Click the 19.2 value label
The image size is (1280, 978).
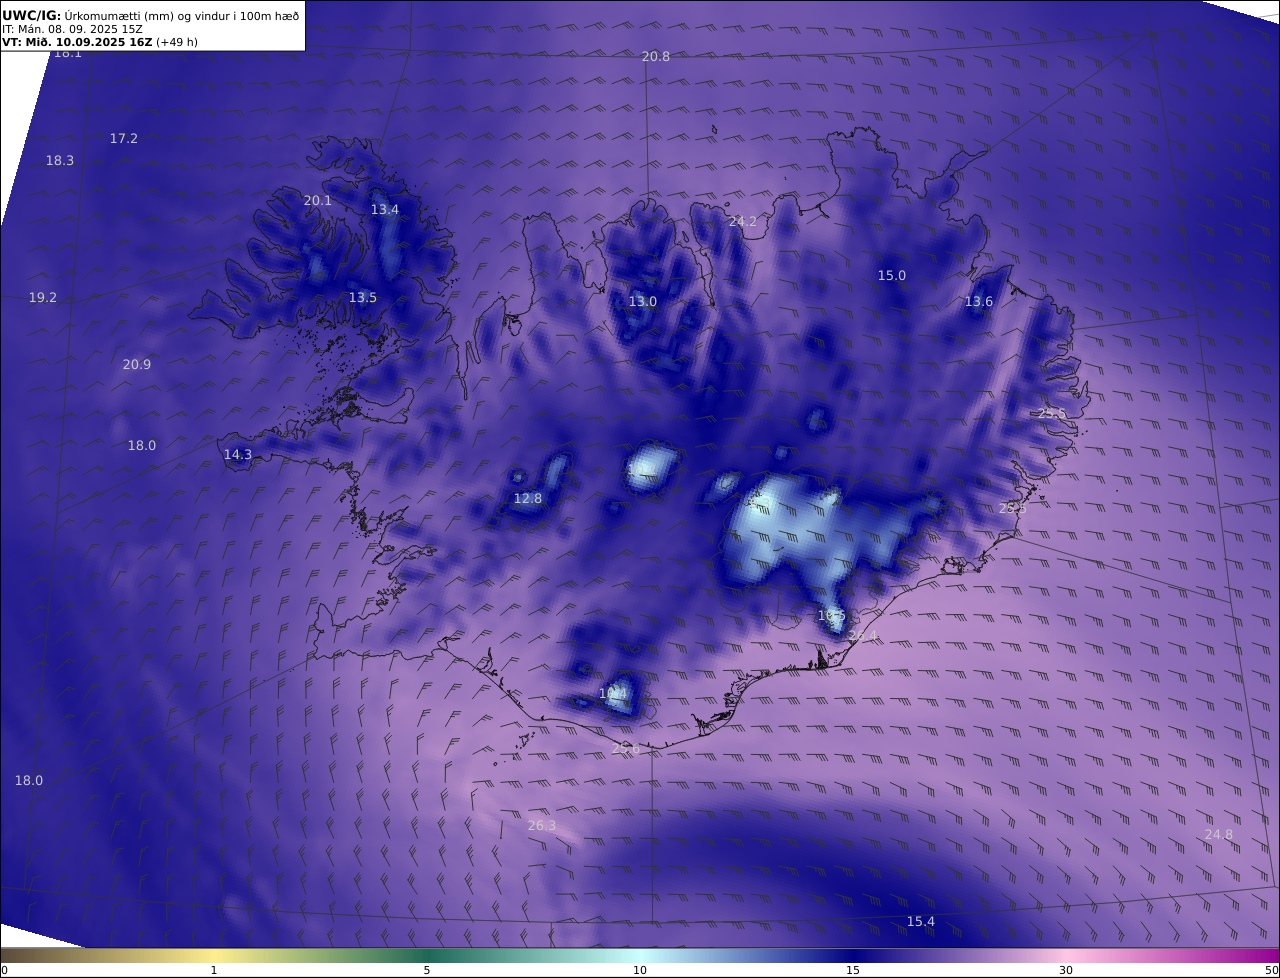pos(43,298)
